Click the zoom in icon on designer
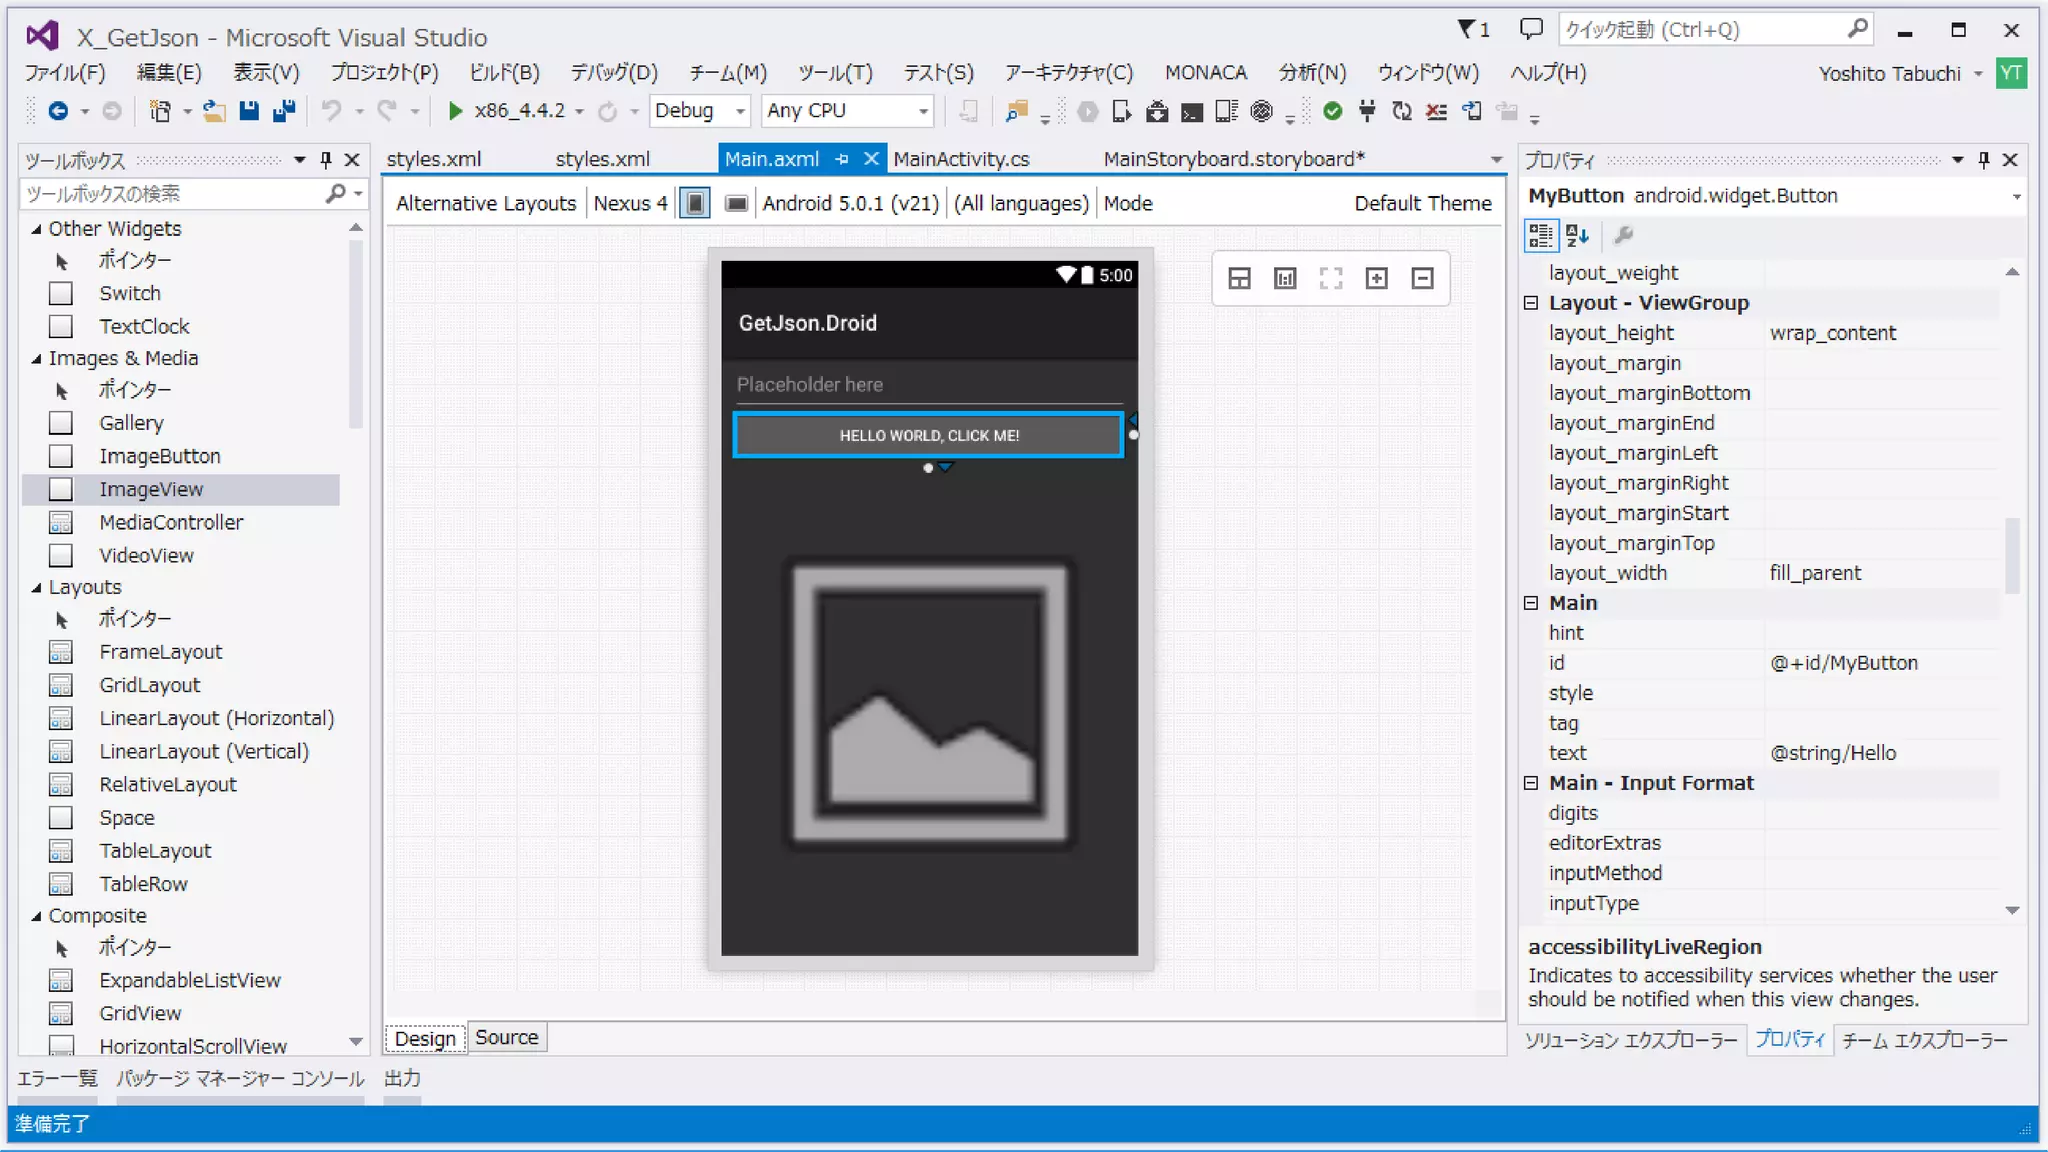 (x=1376, y=279)
